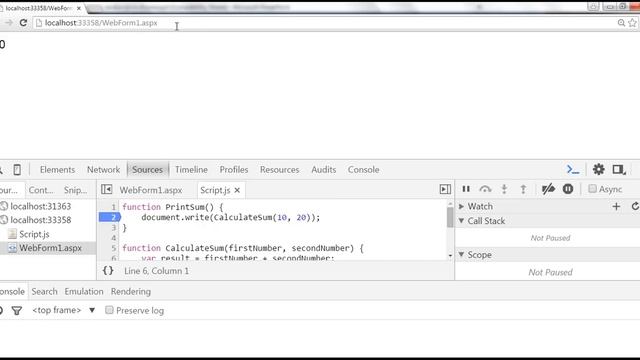Image resolution: width=640 pixels, height=360 pixels.
Task: Switch to Snippets navigator tab
Action: (76, 190)
